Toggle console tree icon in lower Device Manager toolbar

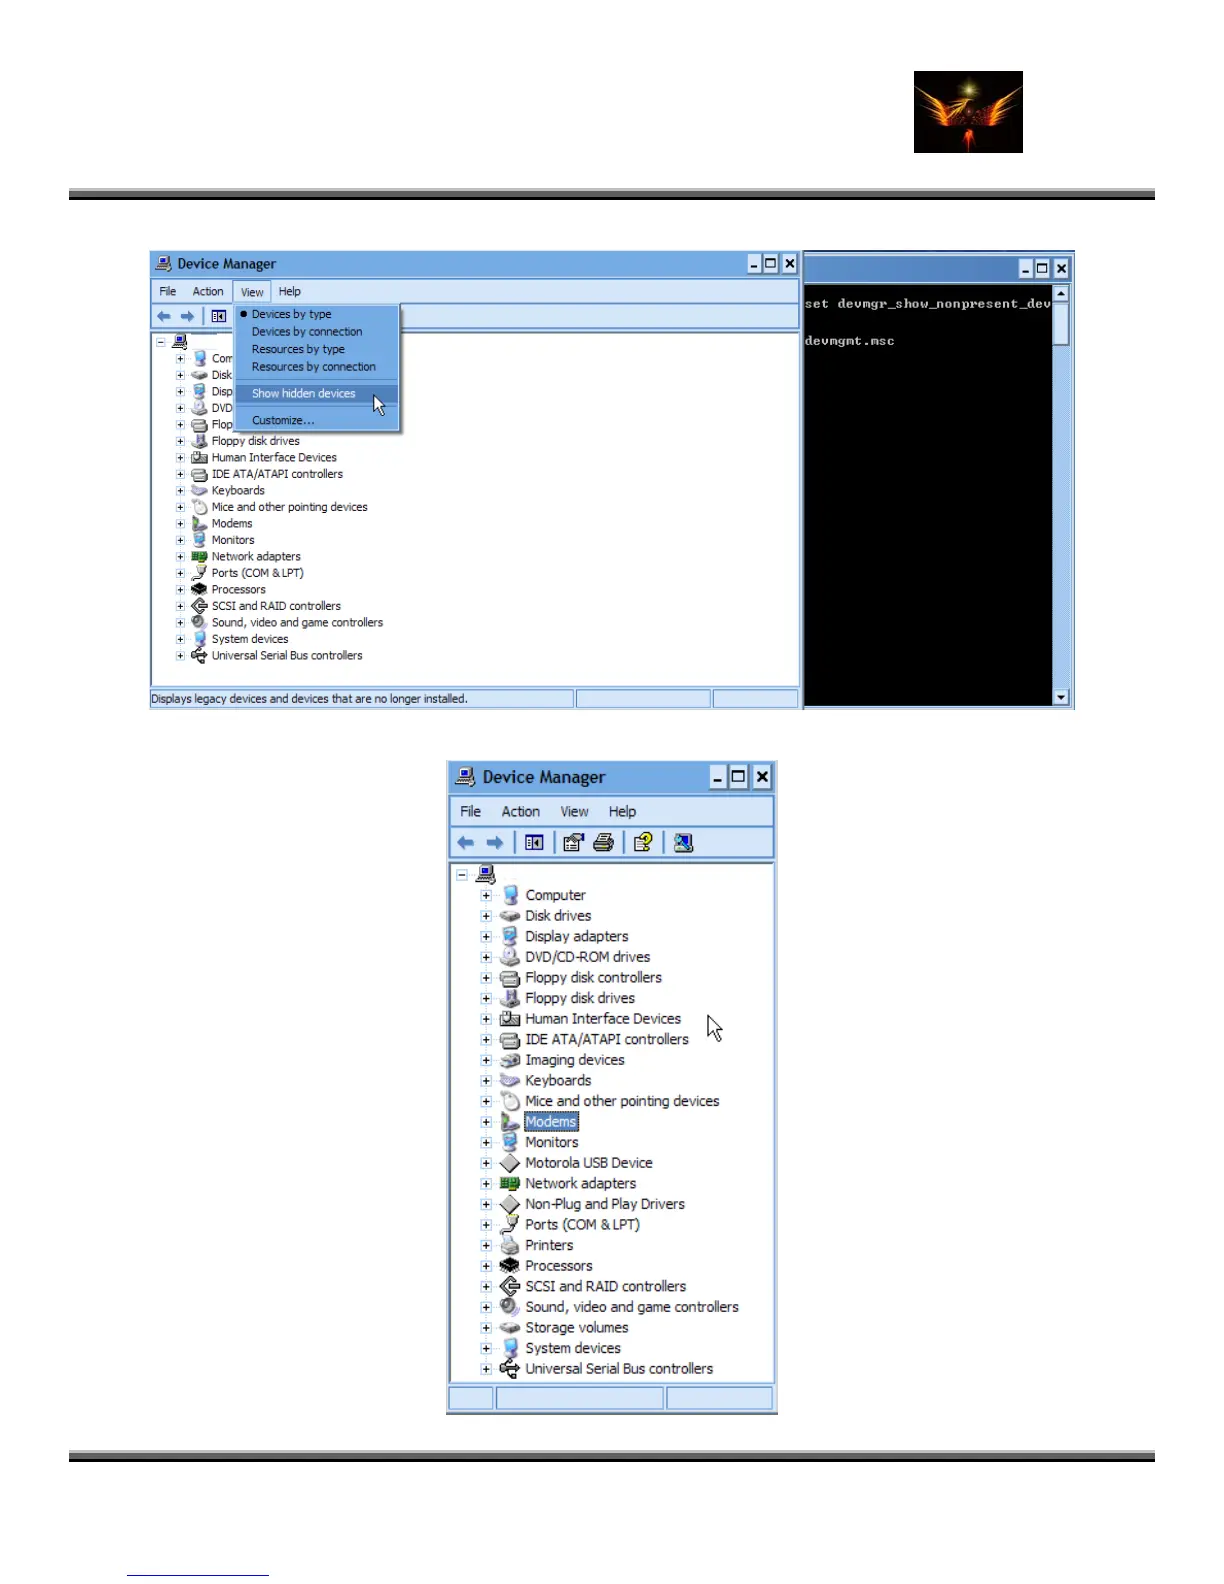coord(535,843)
